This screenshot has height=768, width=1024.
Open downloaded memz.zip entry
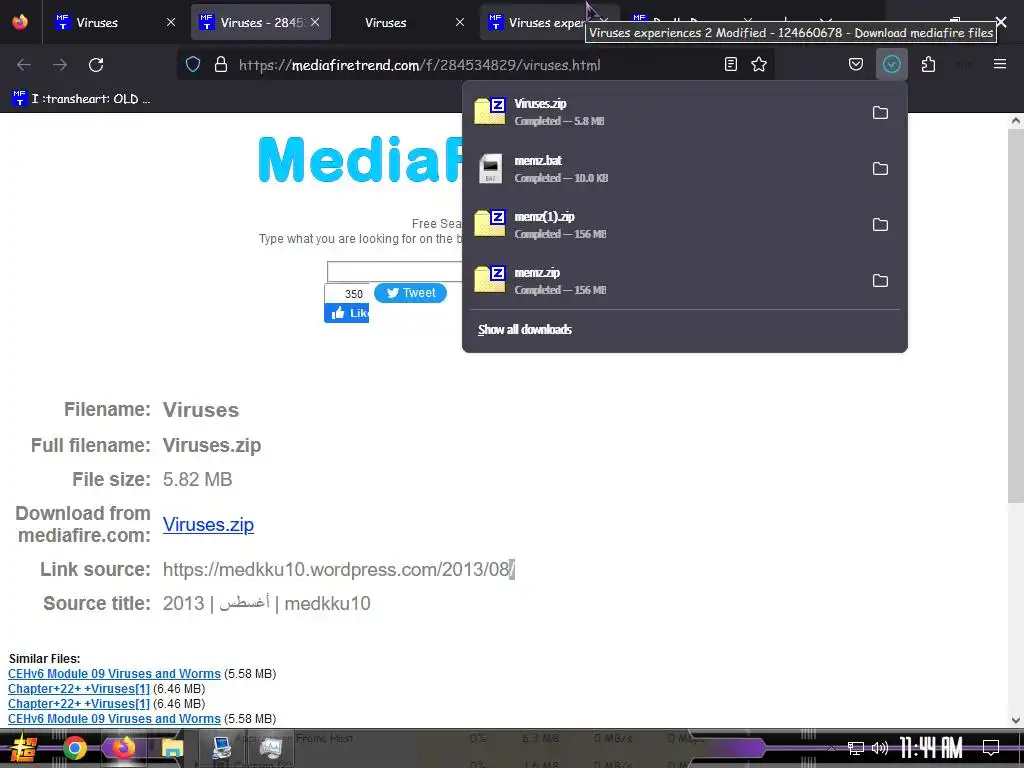click(663, 281)
